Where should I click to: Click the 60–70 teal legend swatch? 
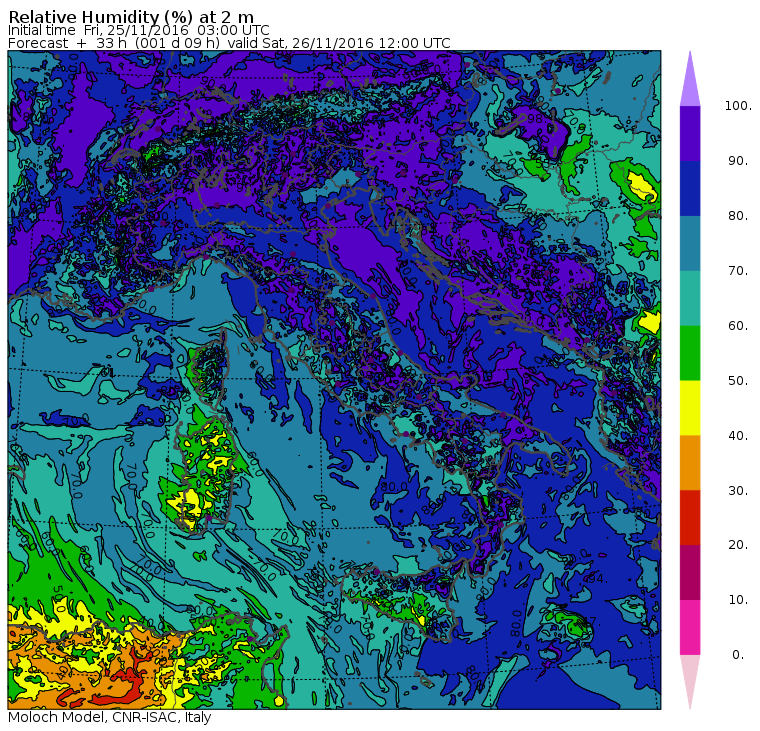tap(690, 298)
